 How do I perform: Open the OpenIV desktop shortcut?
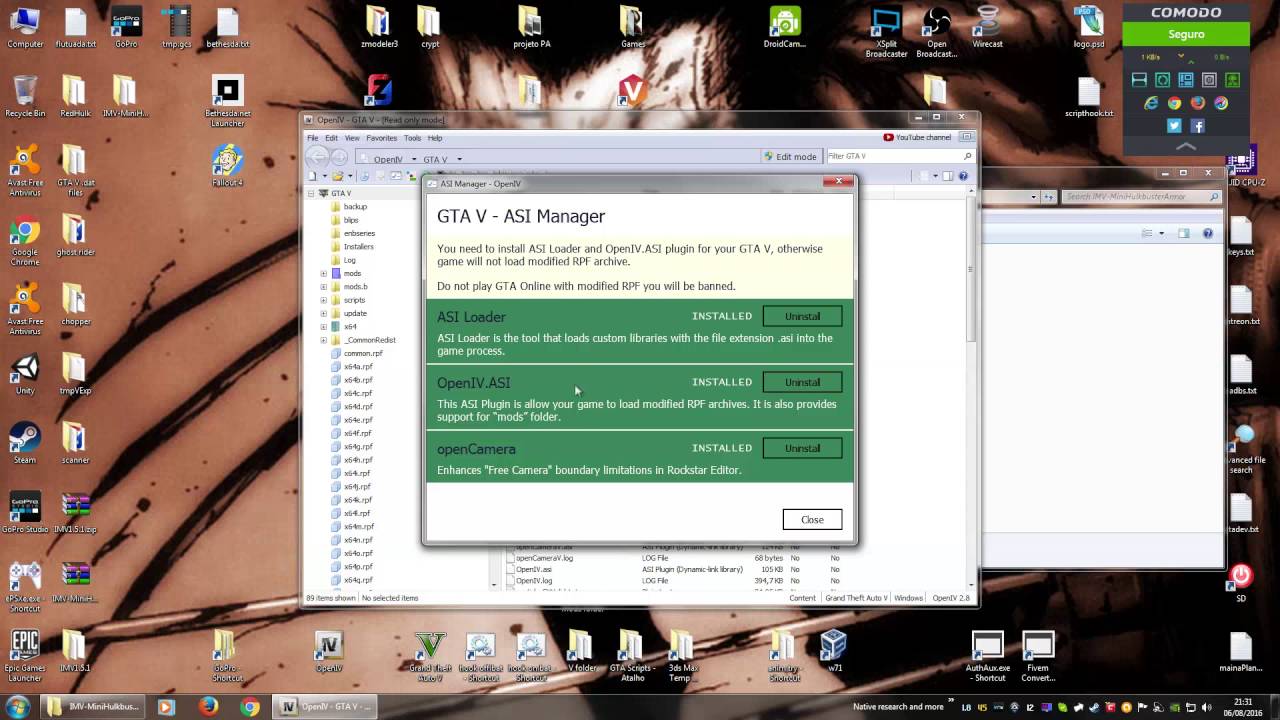click(x=329, y=651)
